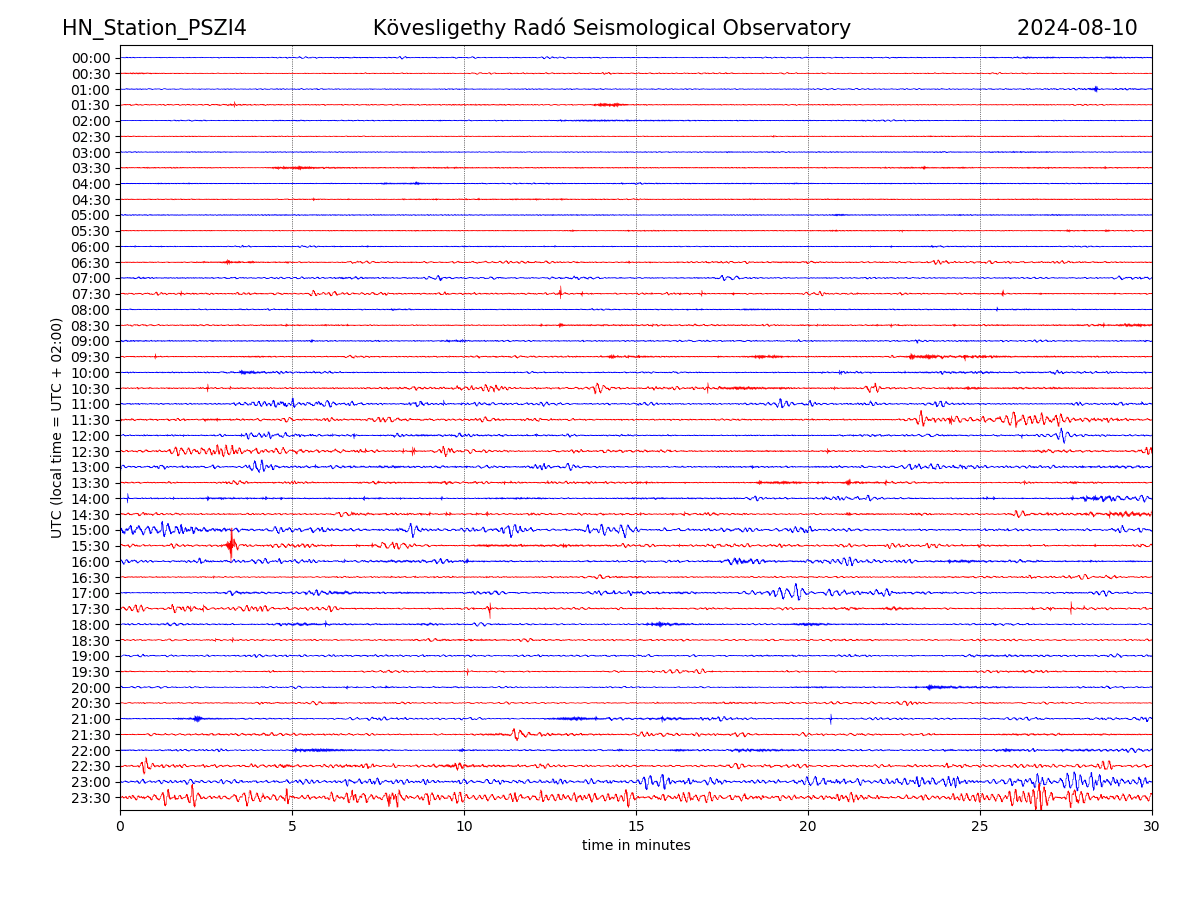Click the large red spike on 15:30 trace

[232, 545]
